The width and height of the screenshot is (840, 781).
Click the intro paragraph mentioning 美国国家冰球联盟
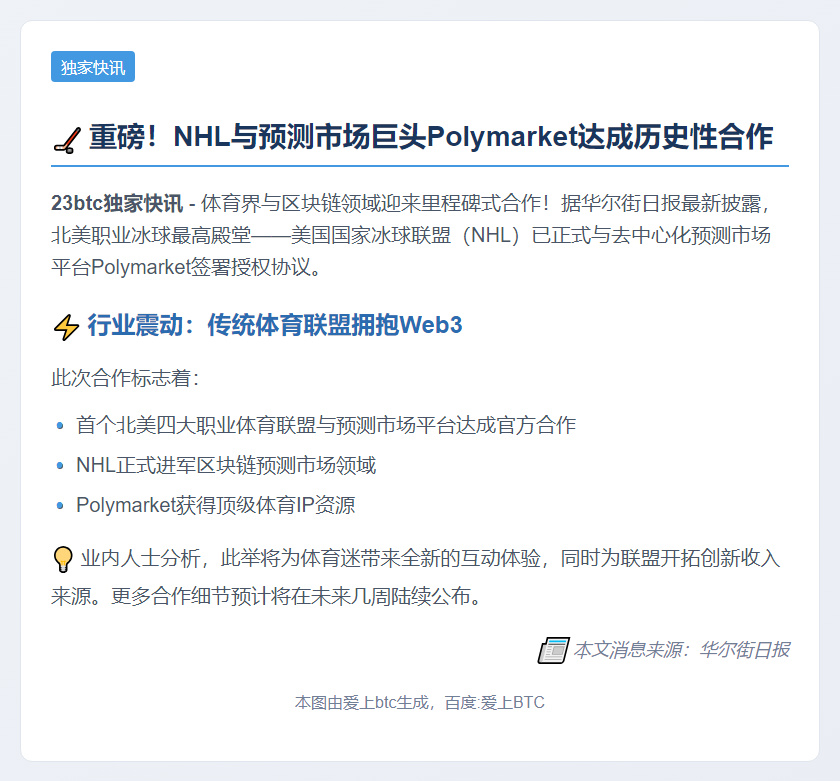(x=420, y=237)
